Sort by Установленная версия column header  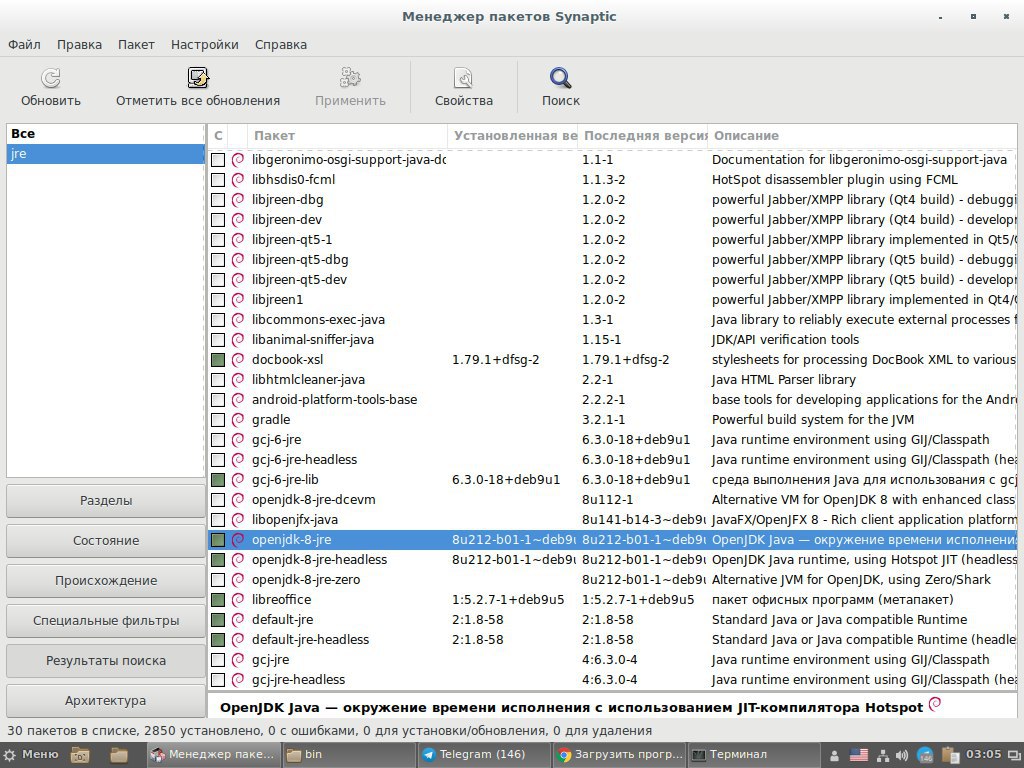513,136
